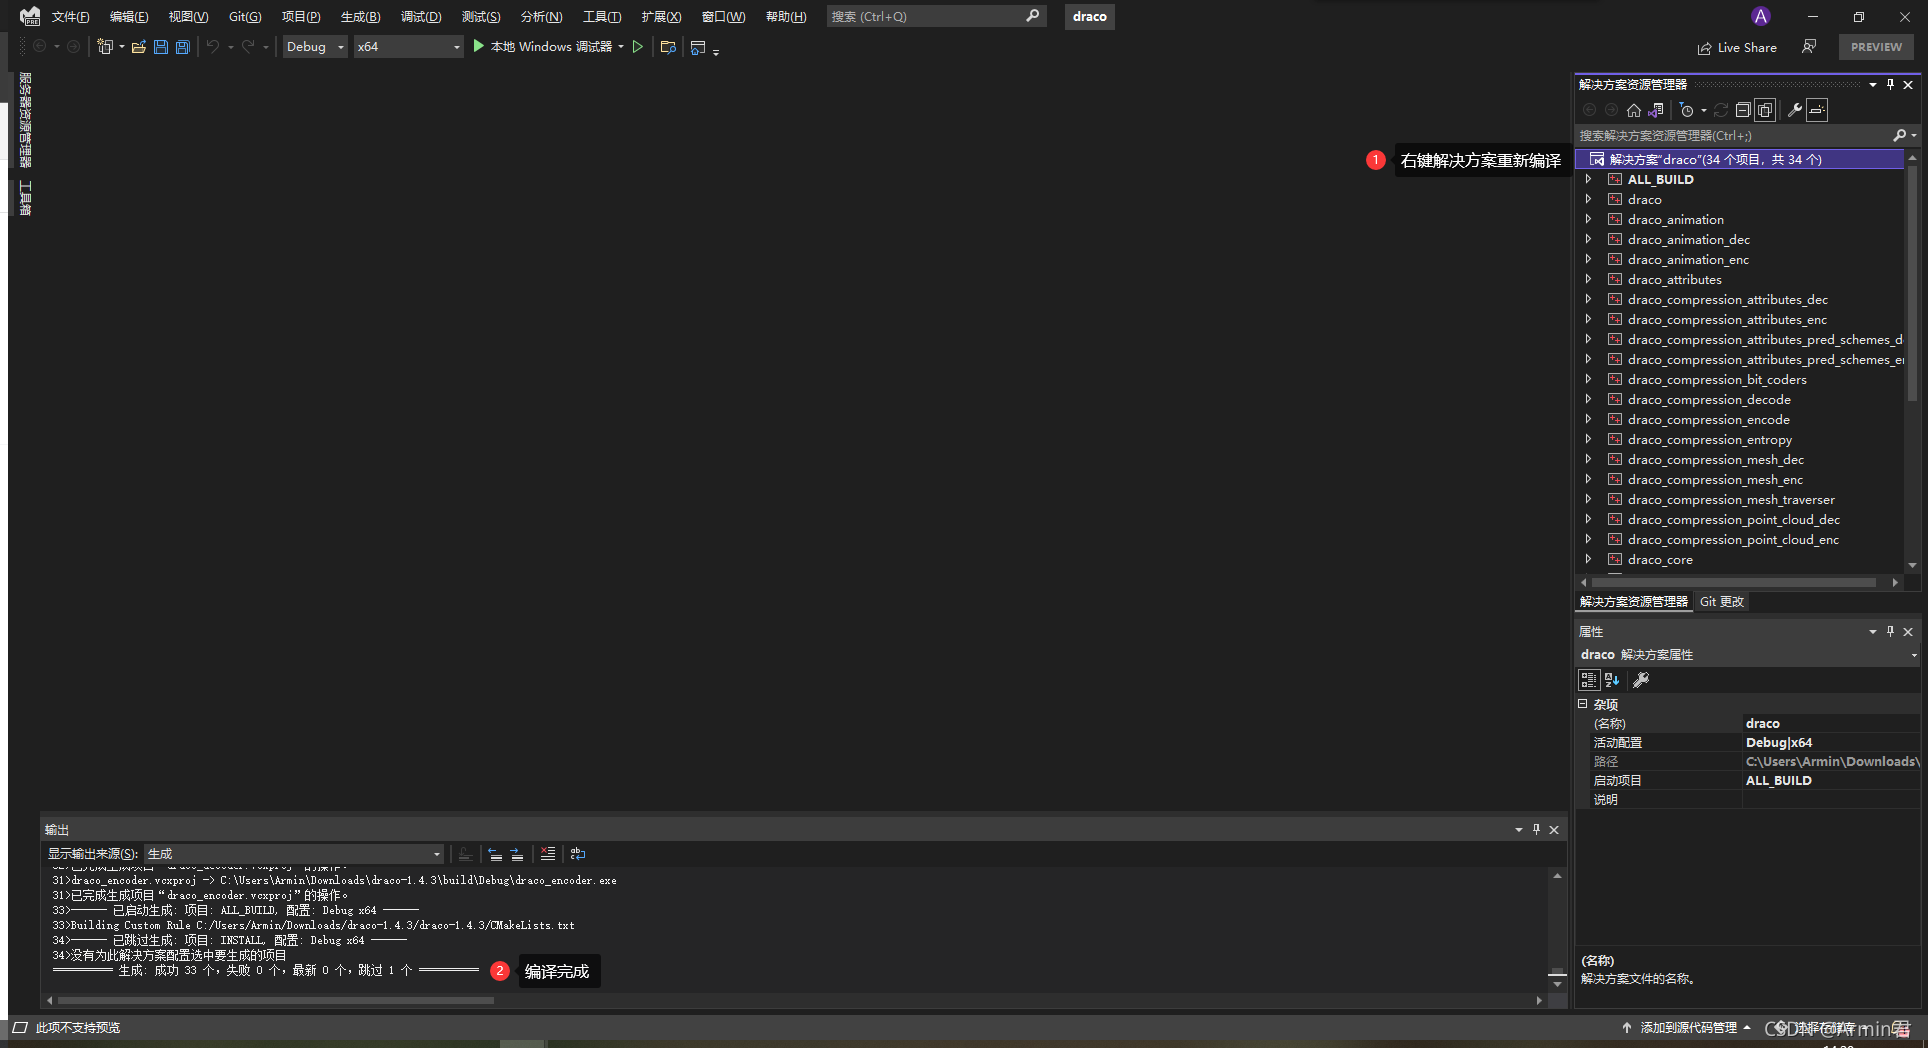Open Solution Explorer properties with wrench icon
The width and height of the screenshot is (1928, 1048).
(1796, 110)
